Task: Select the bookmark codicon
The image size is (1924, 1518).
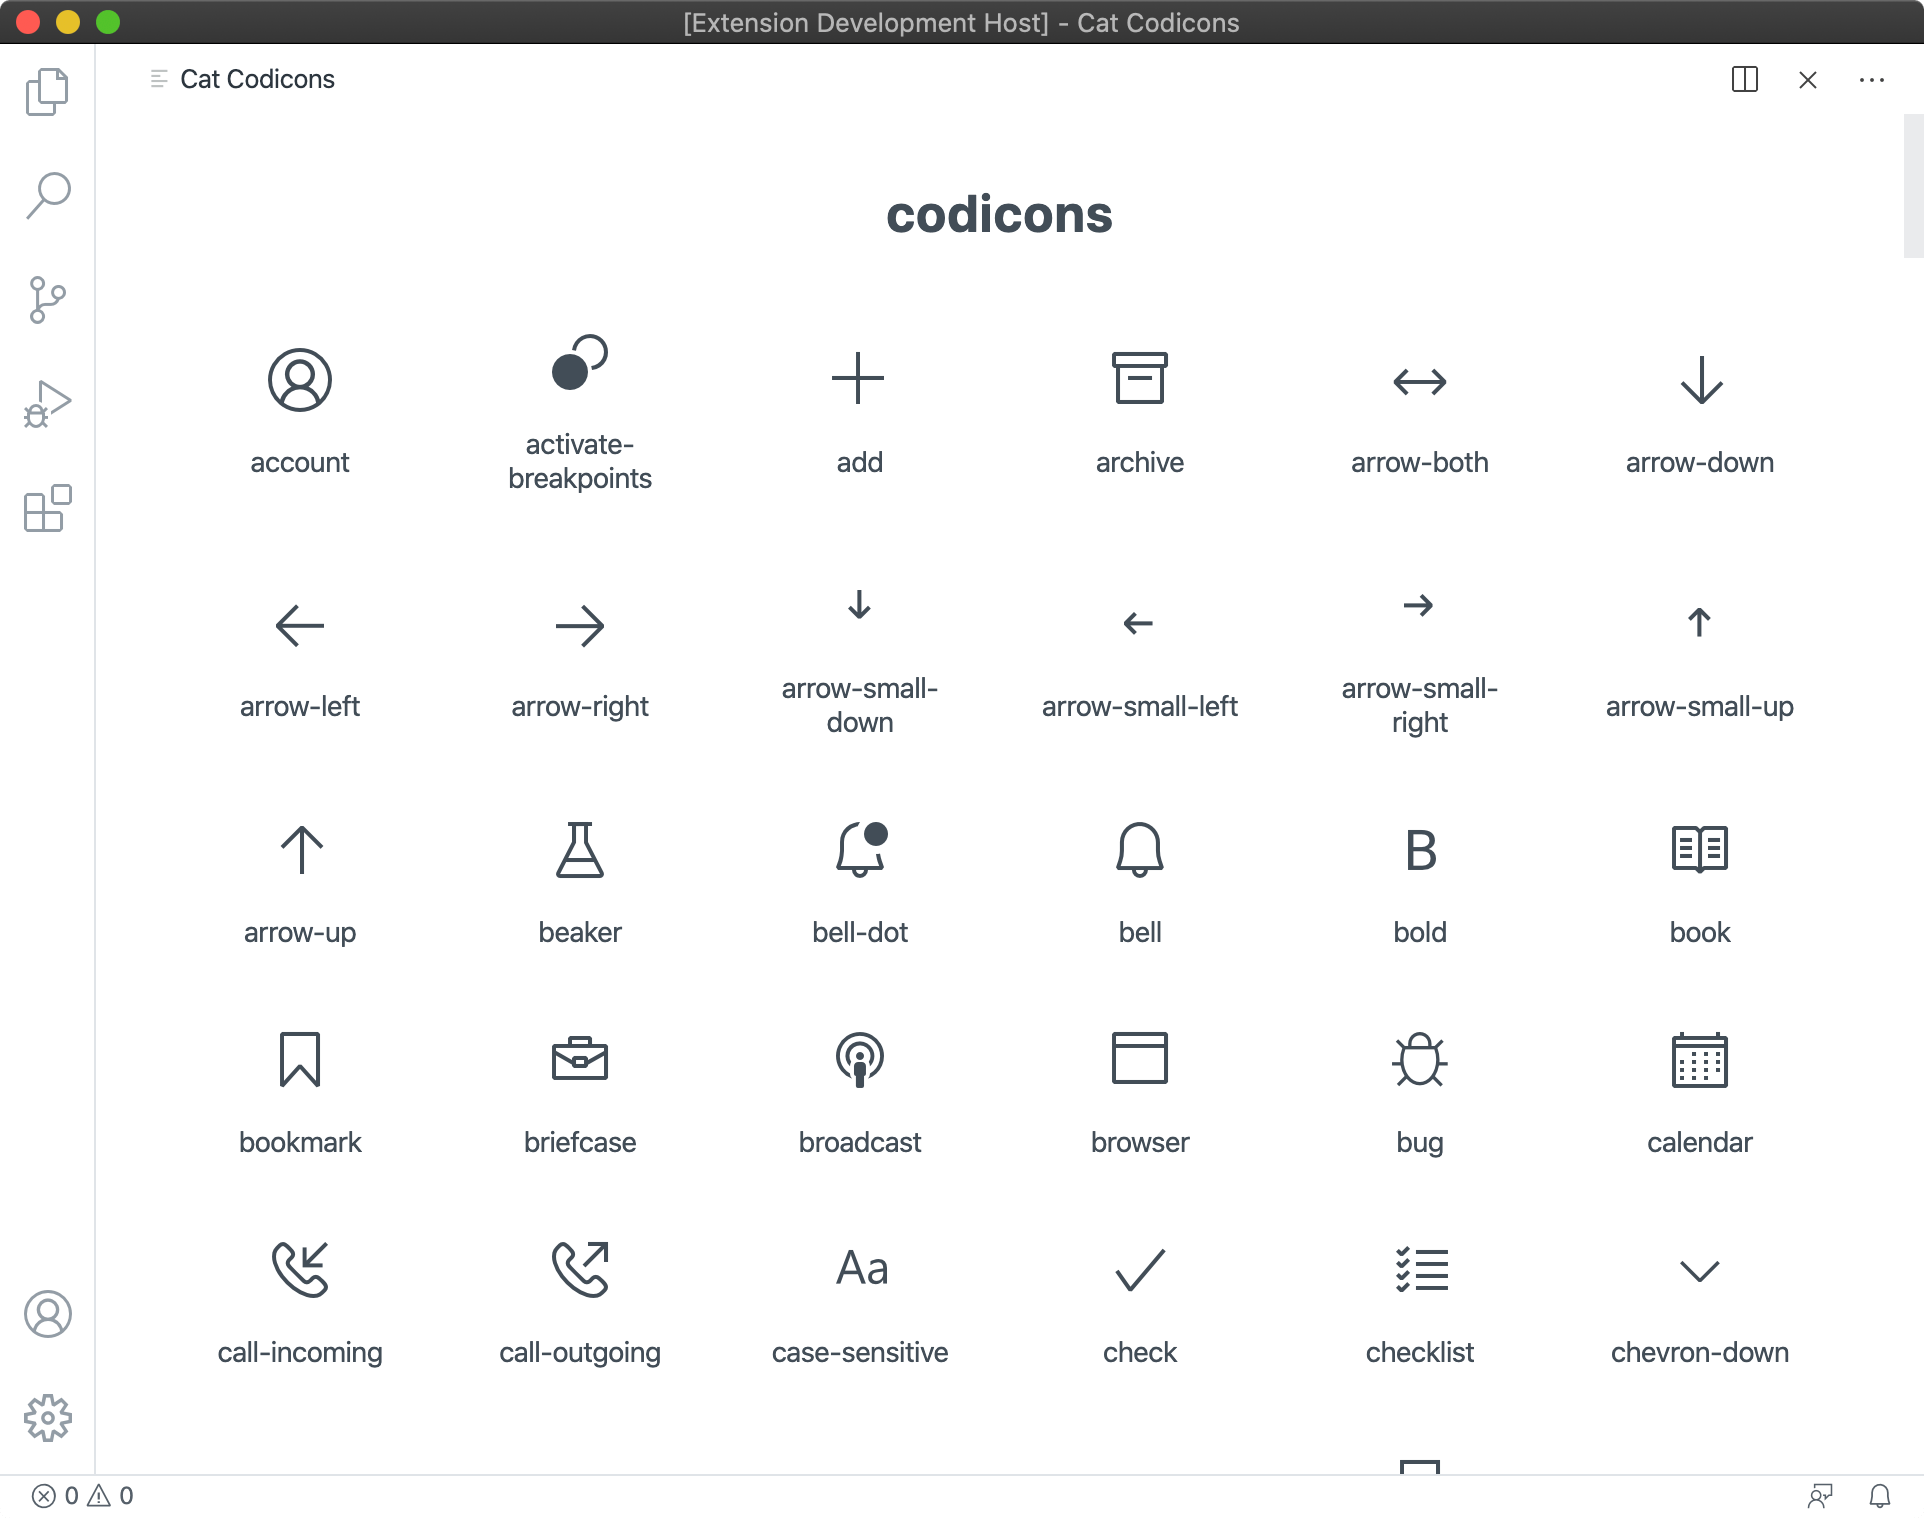Action: click(300, 1059)
